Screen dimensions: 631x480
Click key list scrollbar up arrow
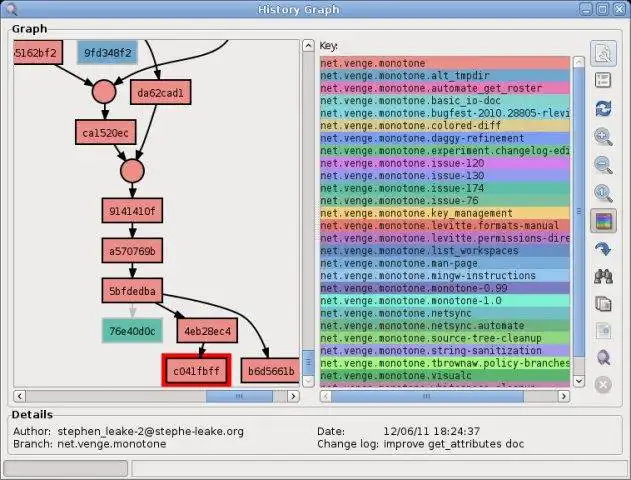tap(579, 62)
